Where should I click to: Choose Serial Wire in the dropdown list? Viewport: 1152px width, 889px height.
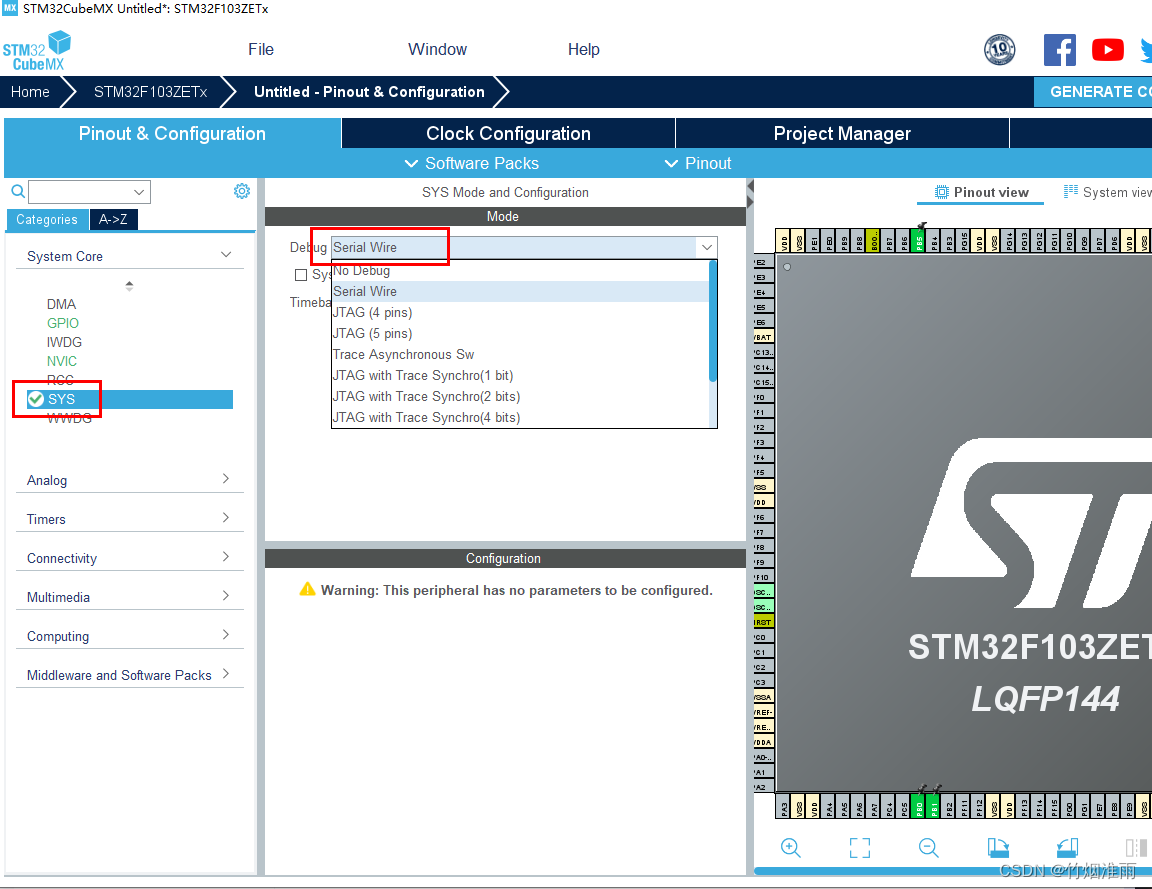[520, 292]
